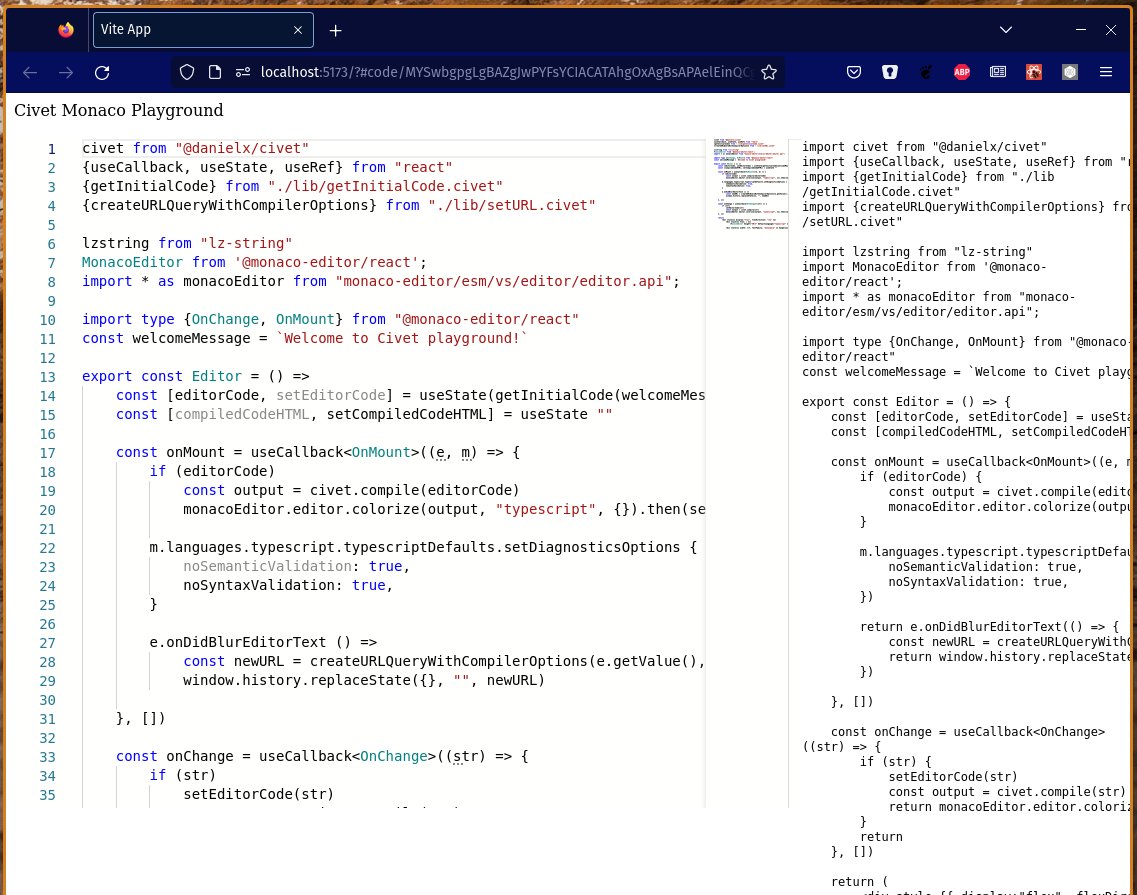Click the red paw extension icon

(1034, 72)
